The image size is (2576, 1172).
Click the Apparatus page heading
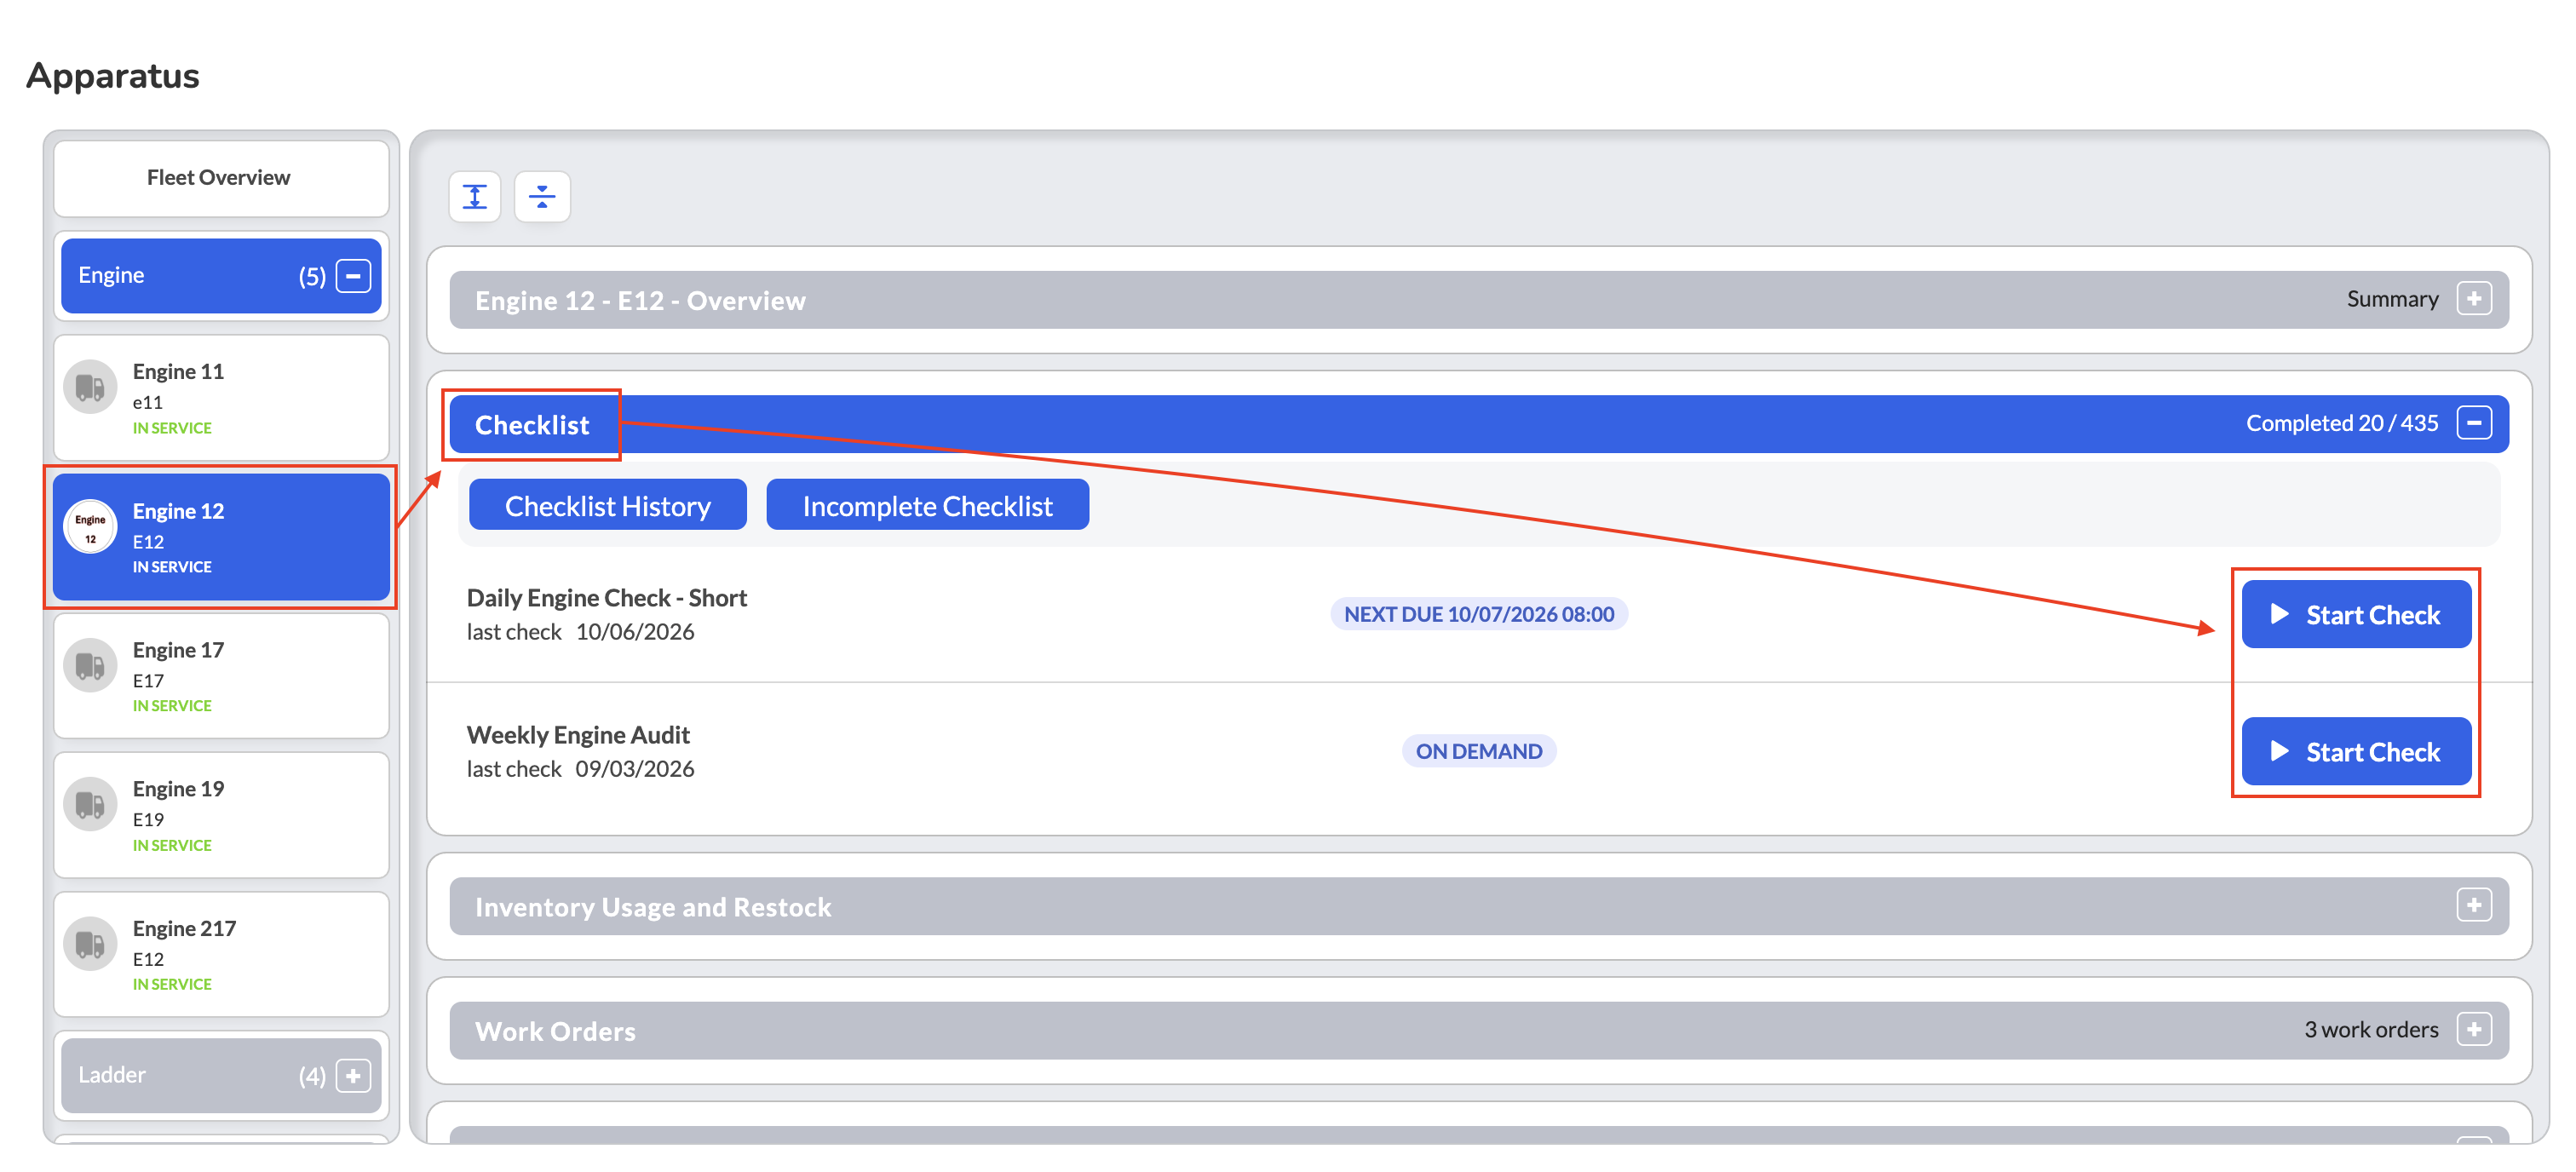point(112,76)
